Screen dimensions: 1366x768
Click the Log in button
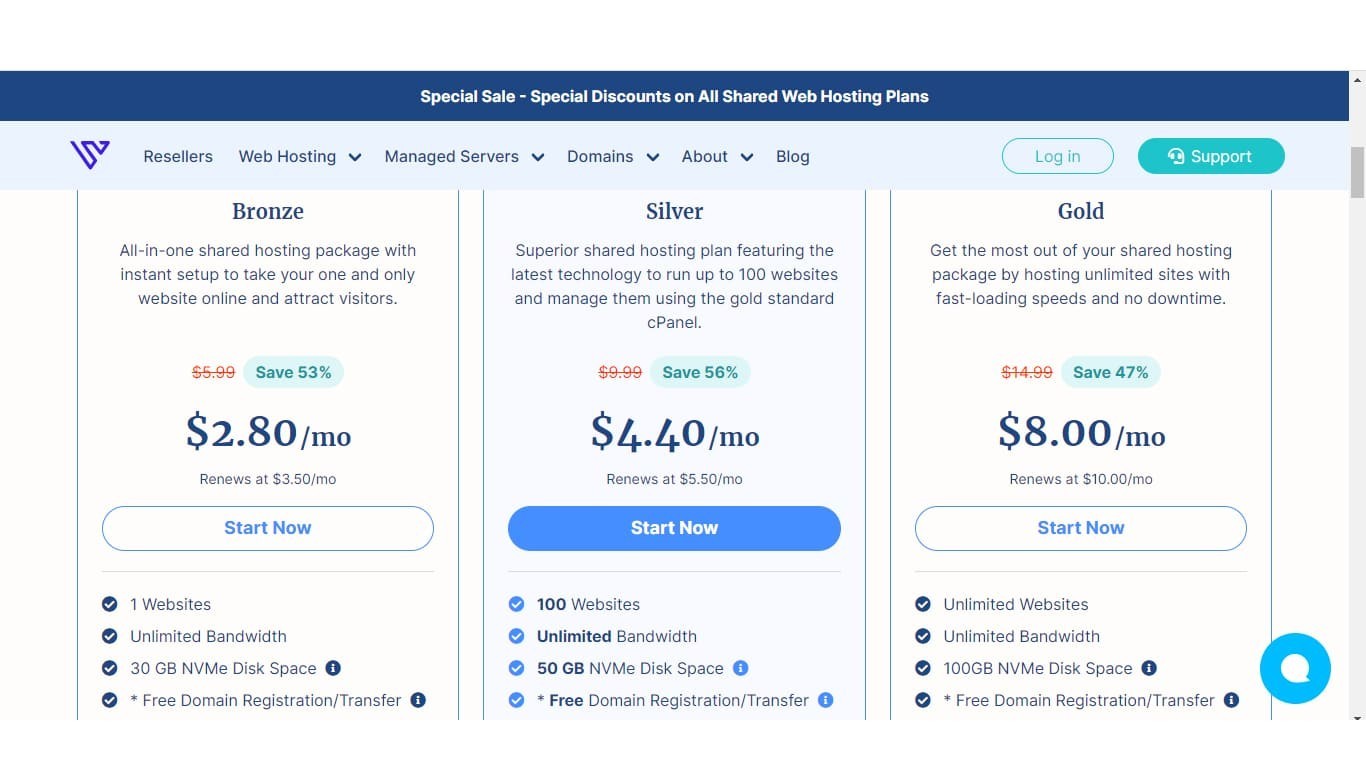point(1057,156)
